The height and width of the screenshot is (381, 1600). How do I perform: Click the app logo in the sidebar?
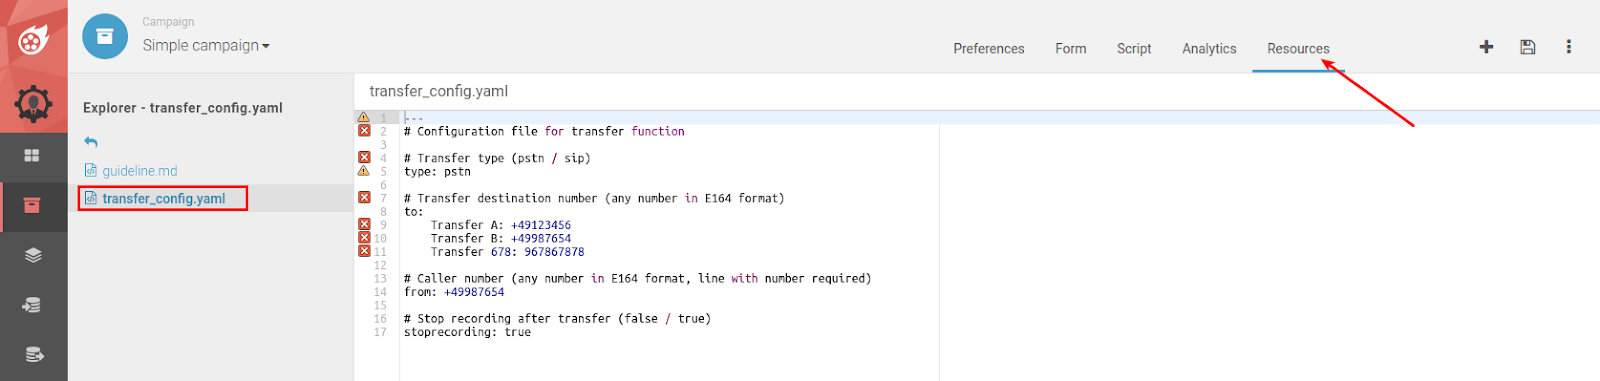[x=34, y=40]
